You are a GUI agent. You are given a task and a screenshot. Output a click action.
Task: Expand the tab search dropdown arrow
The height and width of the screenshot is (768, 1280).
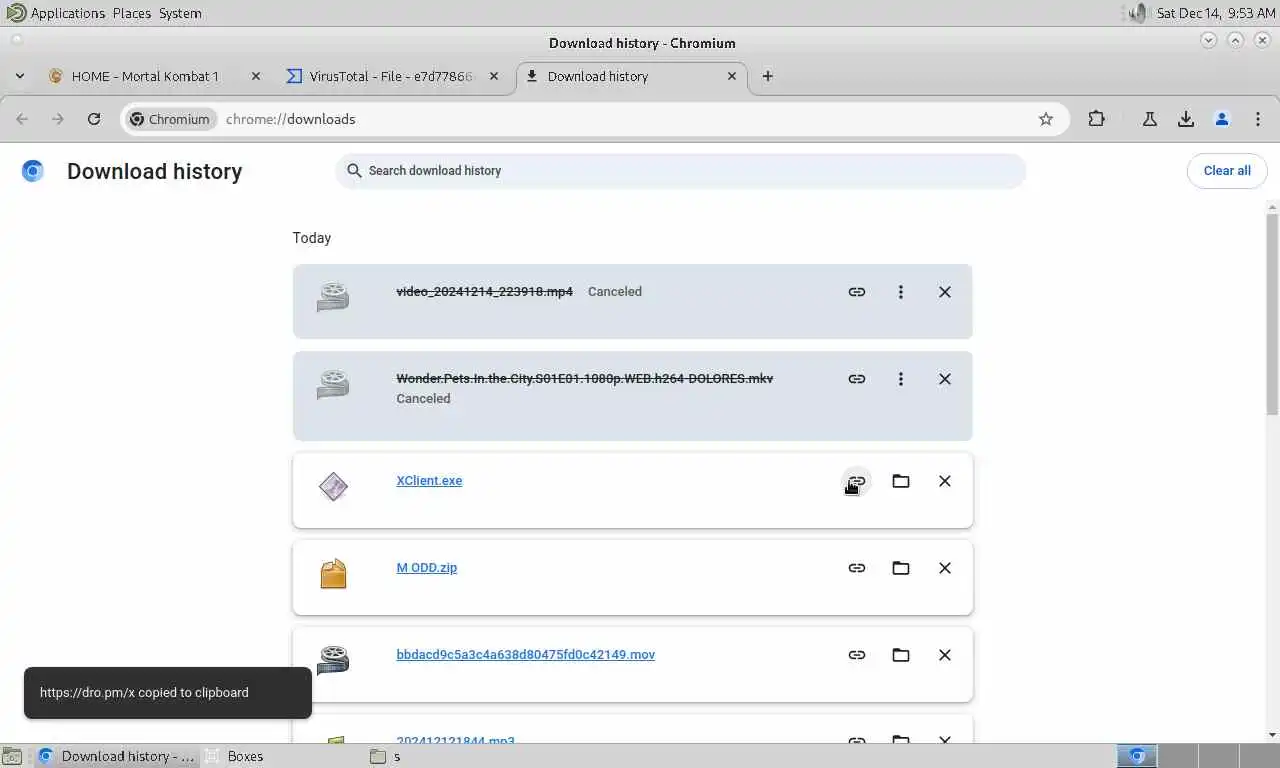click(19, 76)
